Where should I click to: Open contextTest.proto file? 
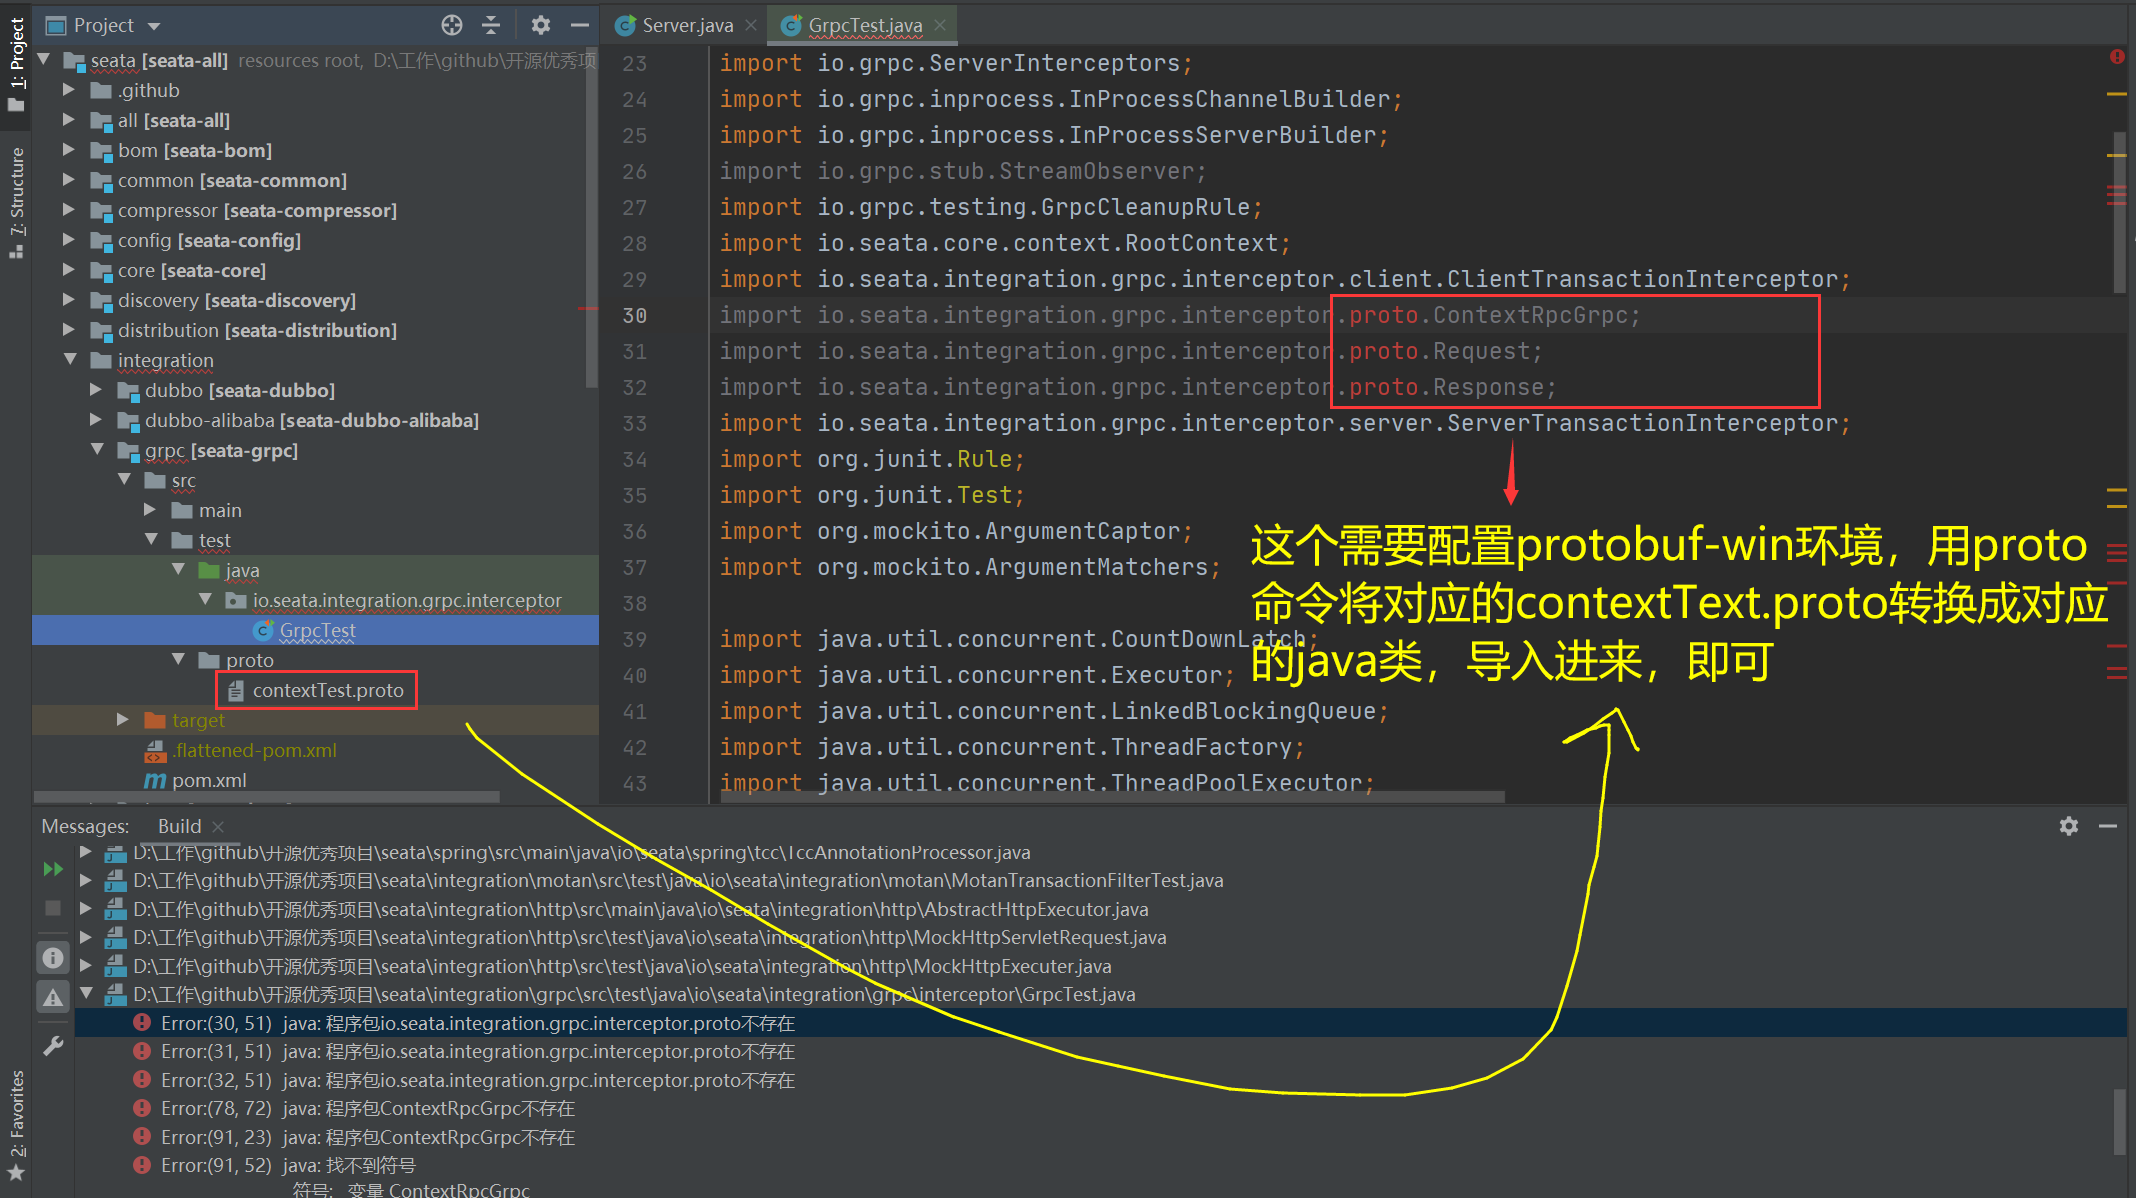[327, 690]
